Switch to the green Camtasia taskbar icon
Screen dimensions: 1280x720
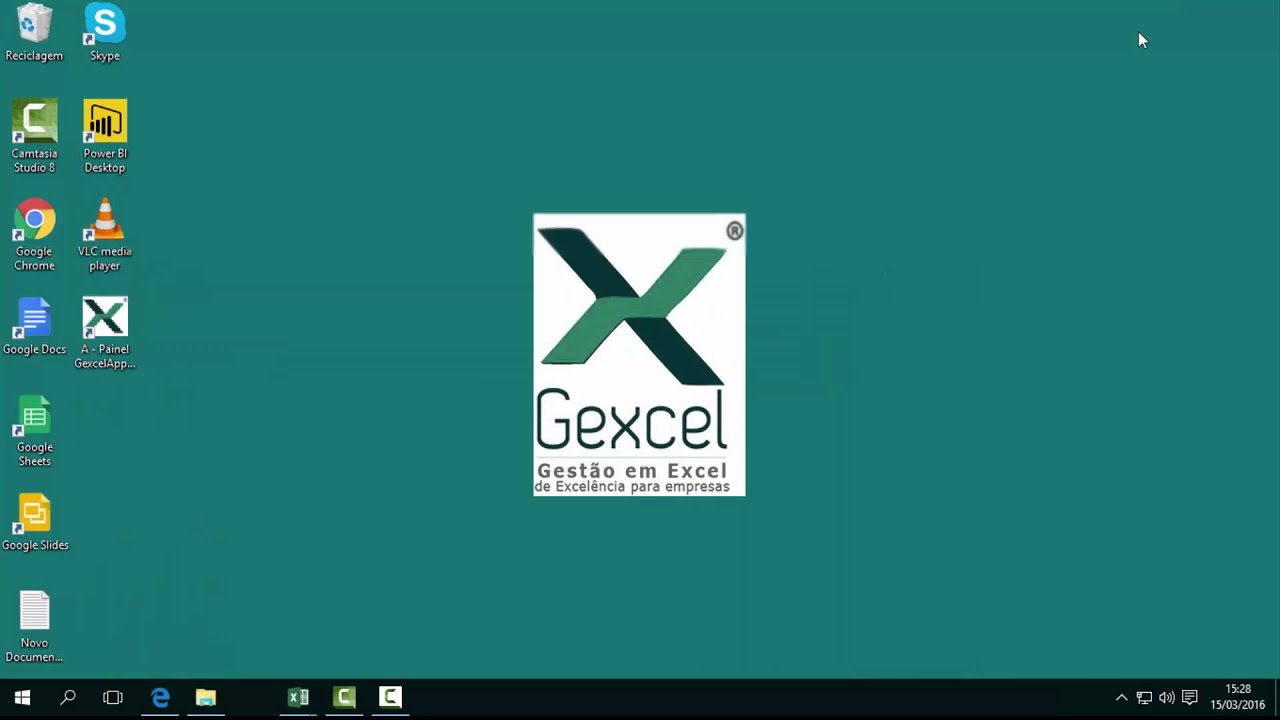coord(344,698)
